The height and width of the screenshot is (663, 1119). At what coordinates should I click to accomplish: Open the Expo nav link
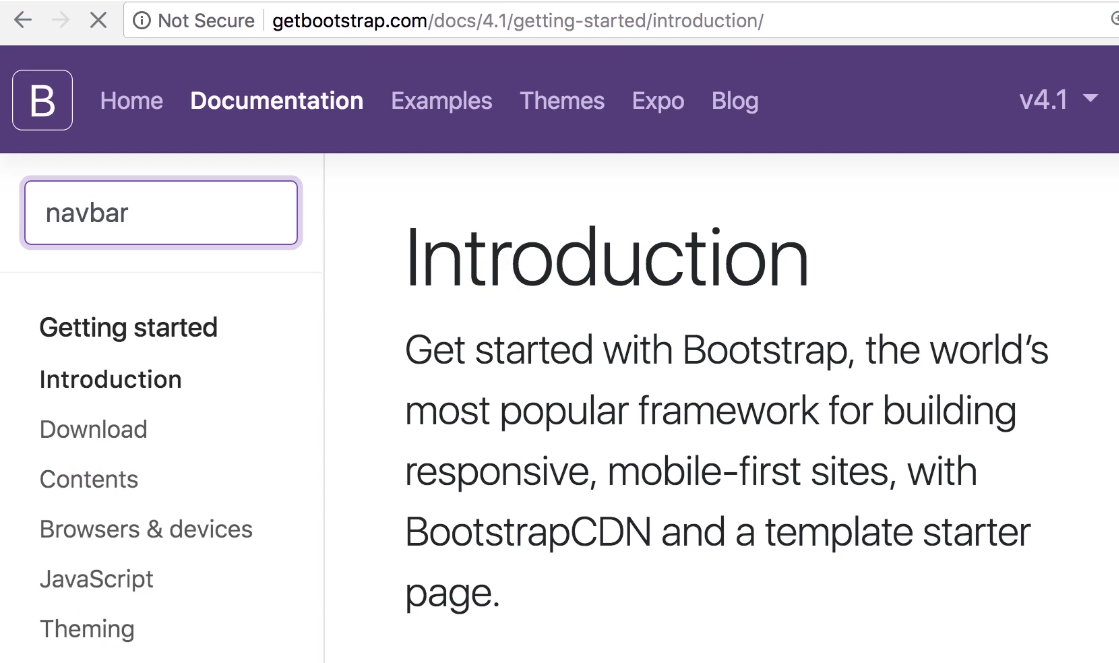click(658, 101)
